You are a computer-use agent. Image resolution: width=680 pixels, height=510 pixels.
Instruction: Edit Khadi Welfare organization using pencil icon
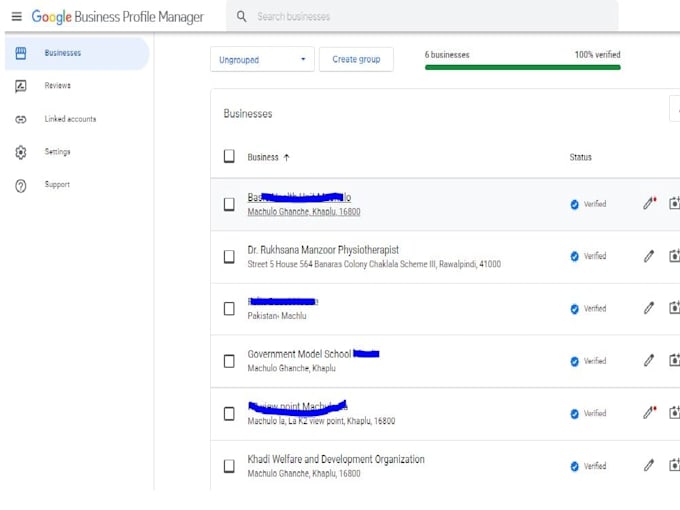(x=648, y=465)
